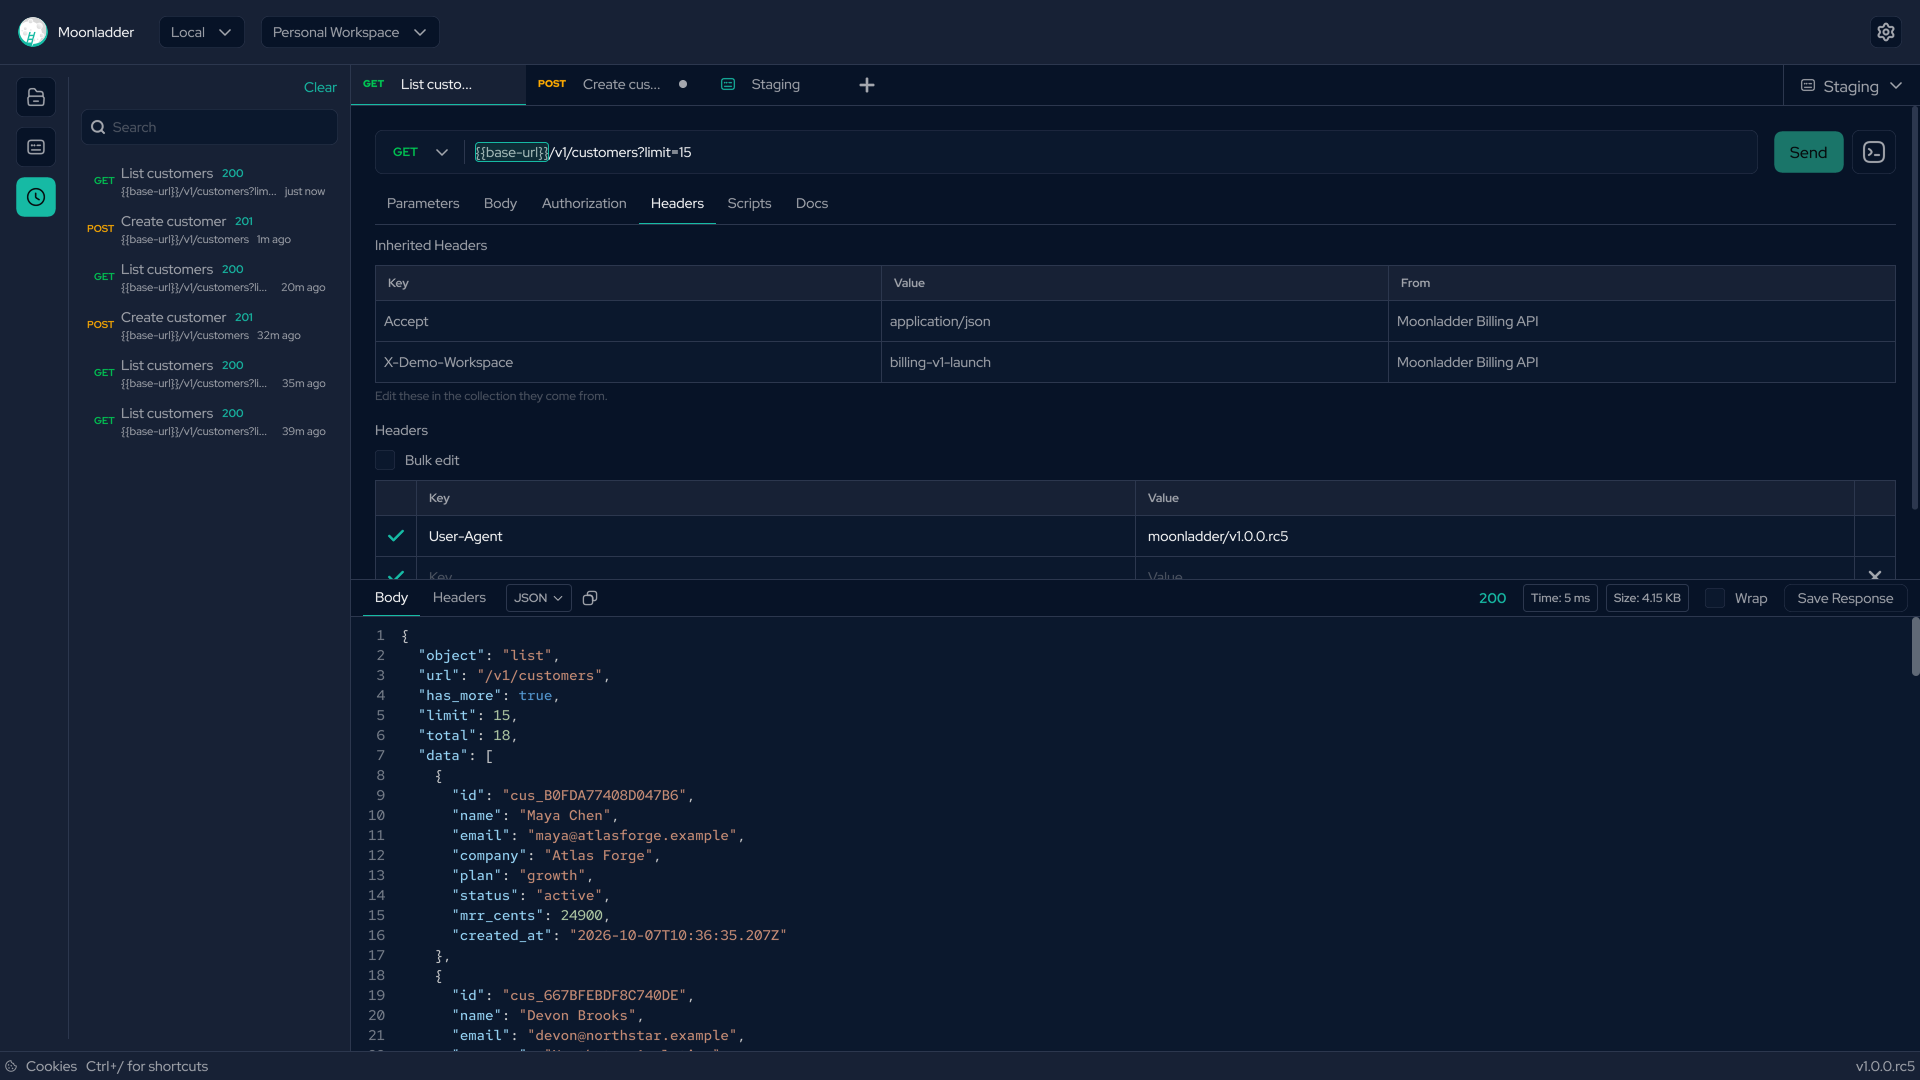This screenshot has height=1080, width=1920.
Task: Open the Docs tab
Action: pos(812,203)
